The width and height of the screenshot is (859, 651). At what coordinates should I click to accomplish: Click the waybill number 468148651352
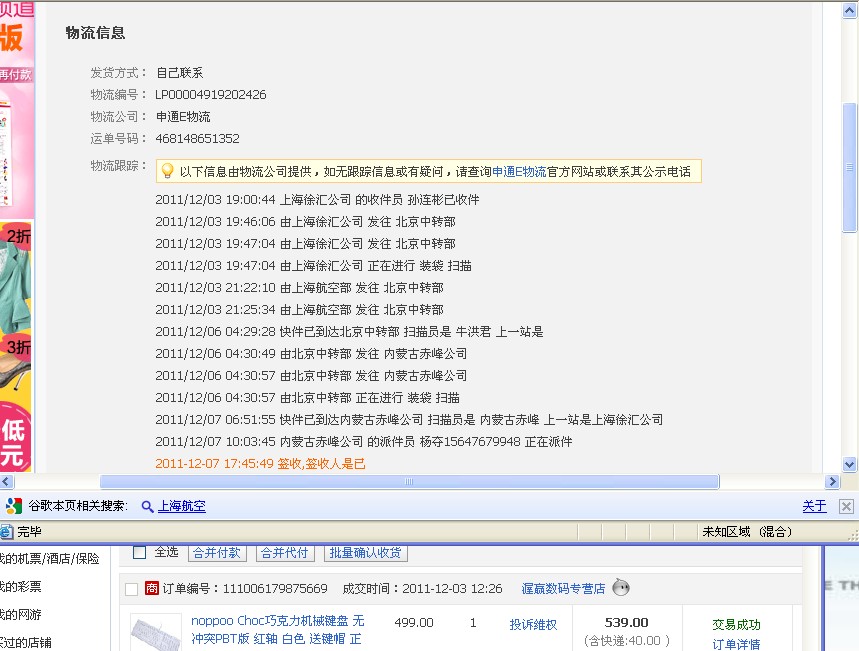coord(197,139)
